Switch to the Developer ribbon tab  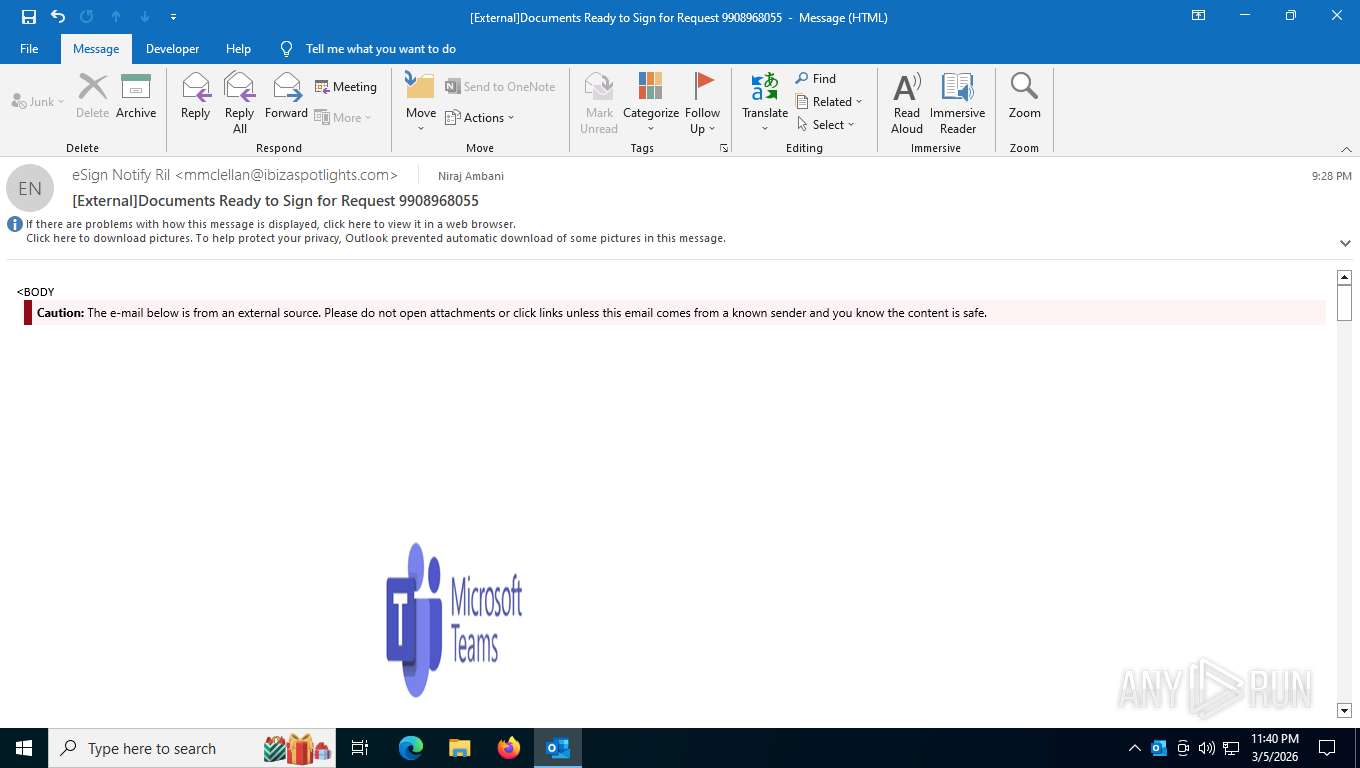pyautogui.click(x=172, y=49)
